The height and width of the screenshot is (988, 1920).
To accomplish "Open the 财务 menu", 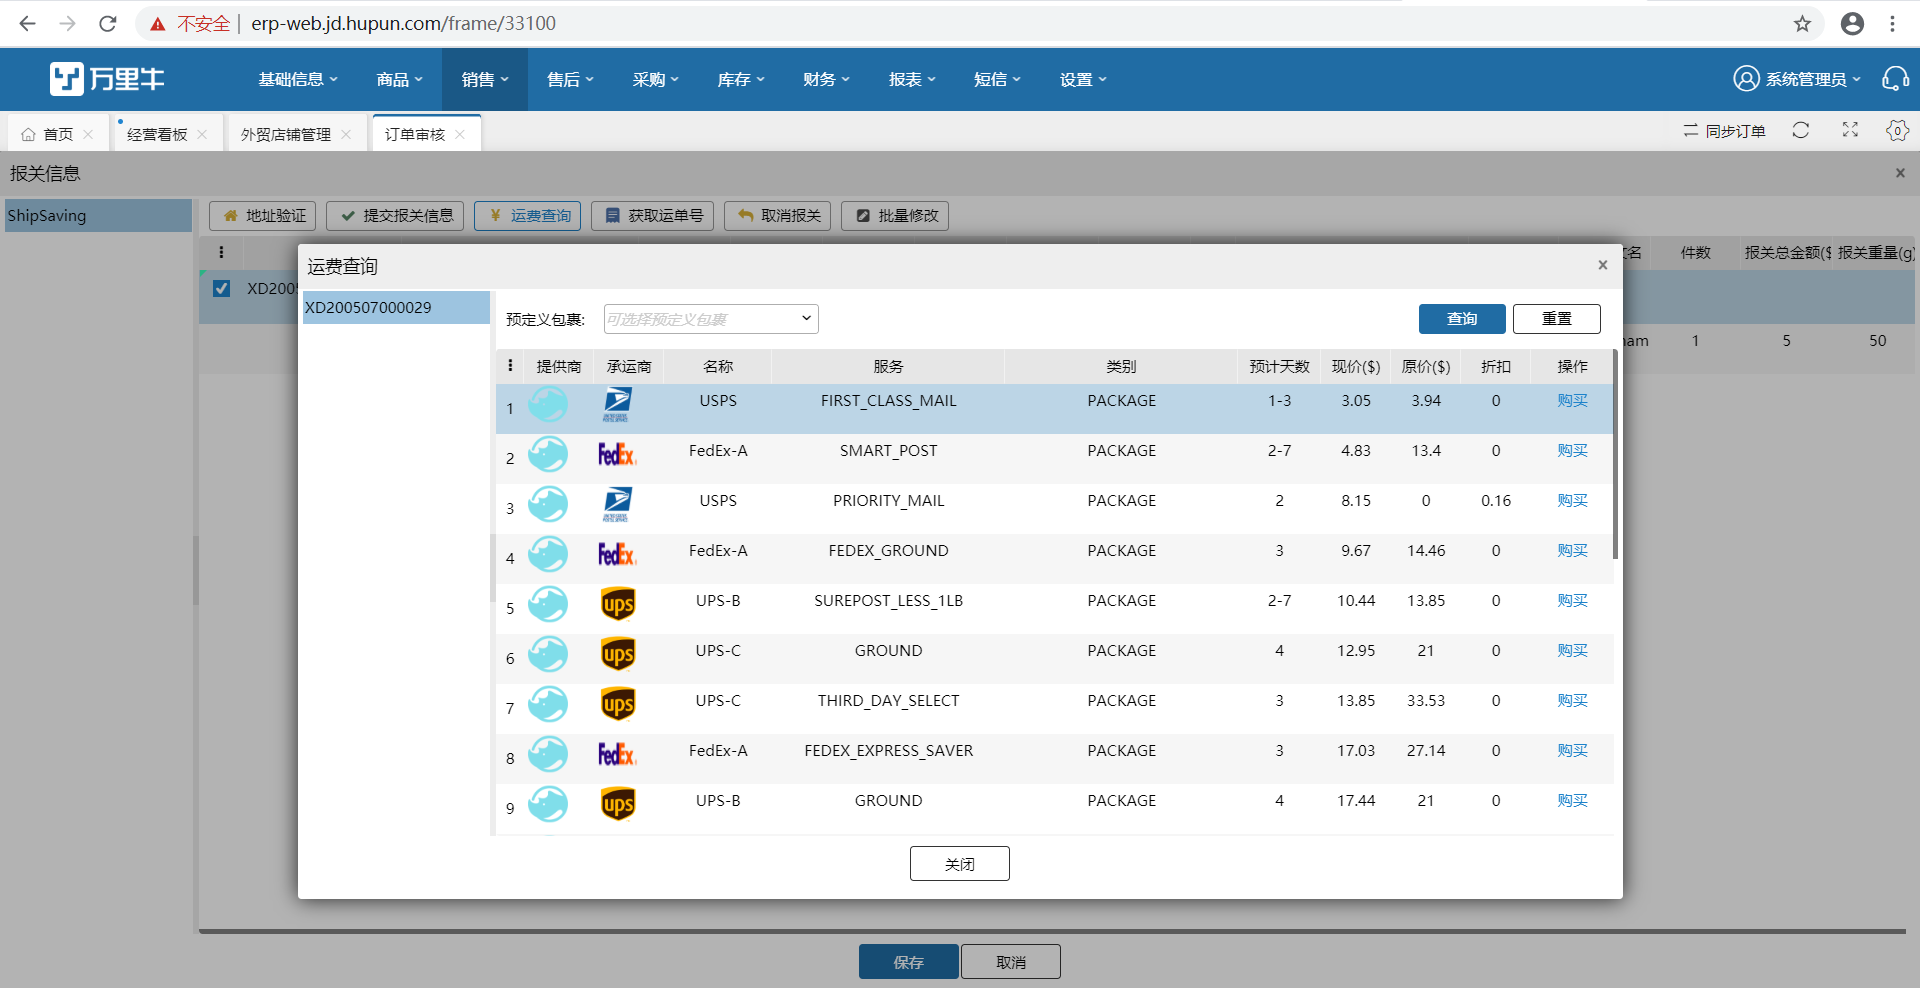I will [826, 79].
